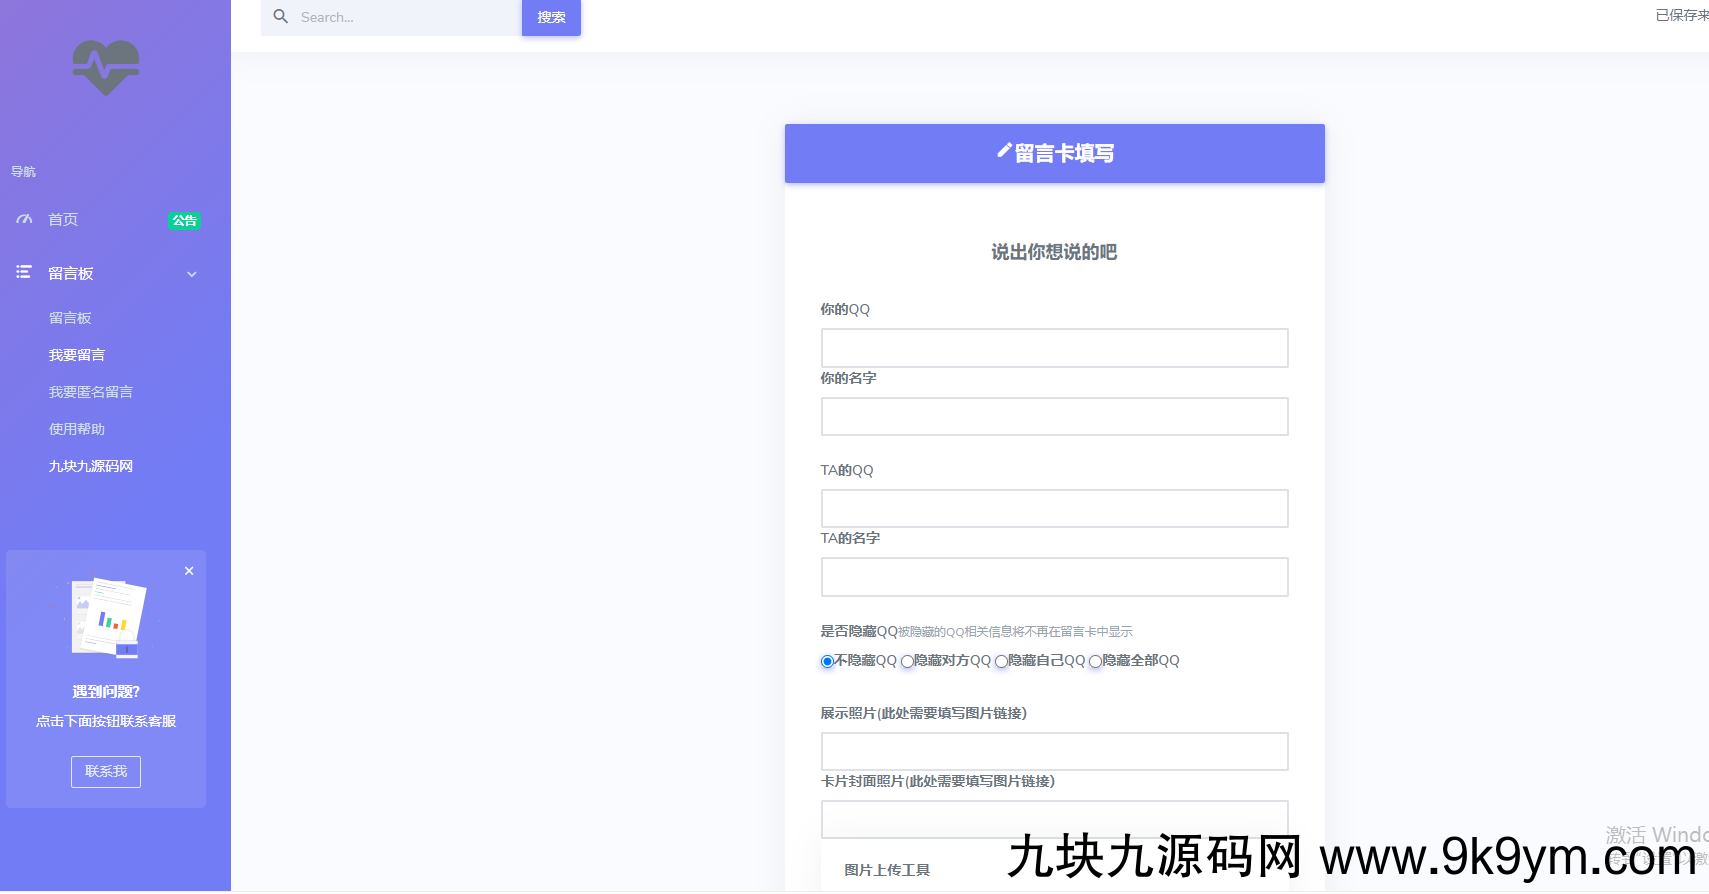
Task: Click the pencil icon in 留言卡填写 header
Action: pyautogui.click(x=1004, y=151)
